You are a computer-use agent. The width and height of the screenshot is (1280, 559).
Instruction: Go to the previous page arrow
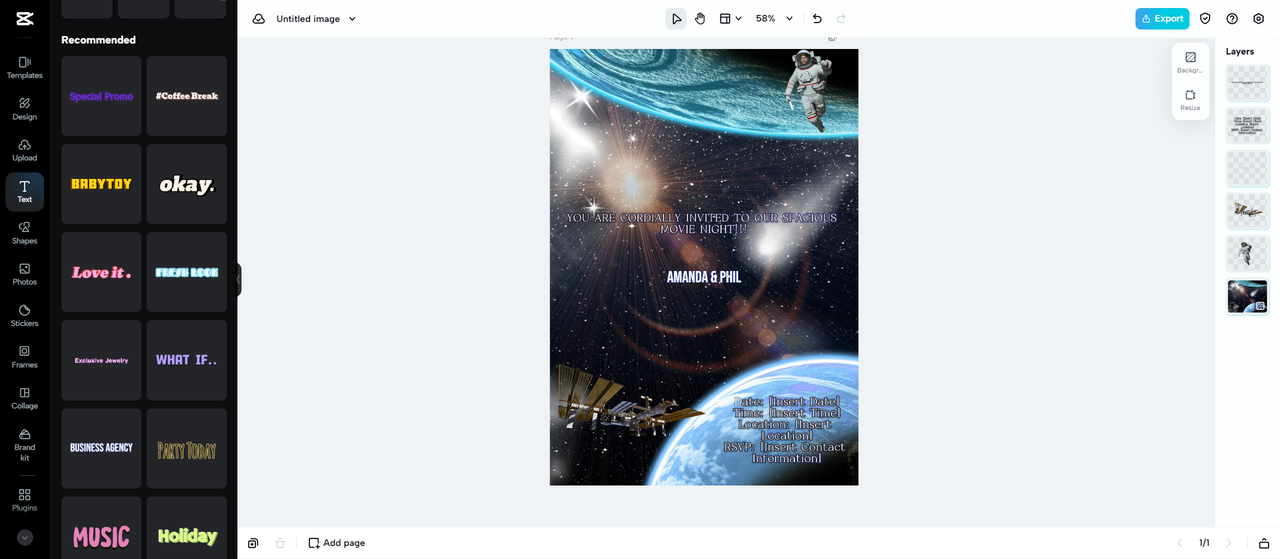pos(1179,543)
